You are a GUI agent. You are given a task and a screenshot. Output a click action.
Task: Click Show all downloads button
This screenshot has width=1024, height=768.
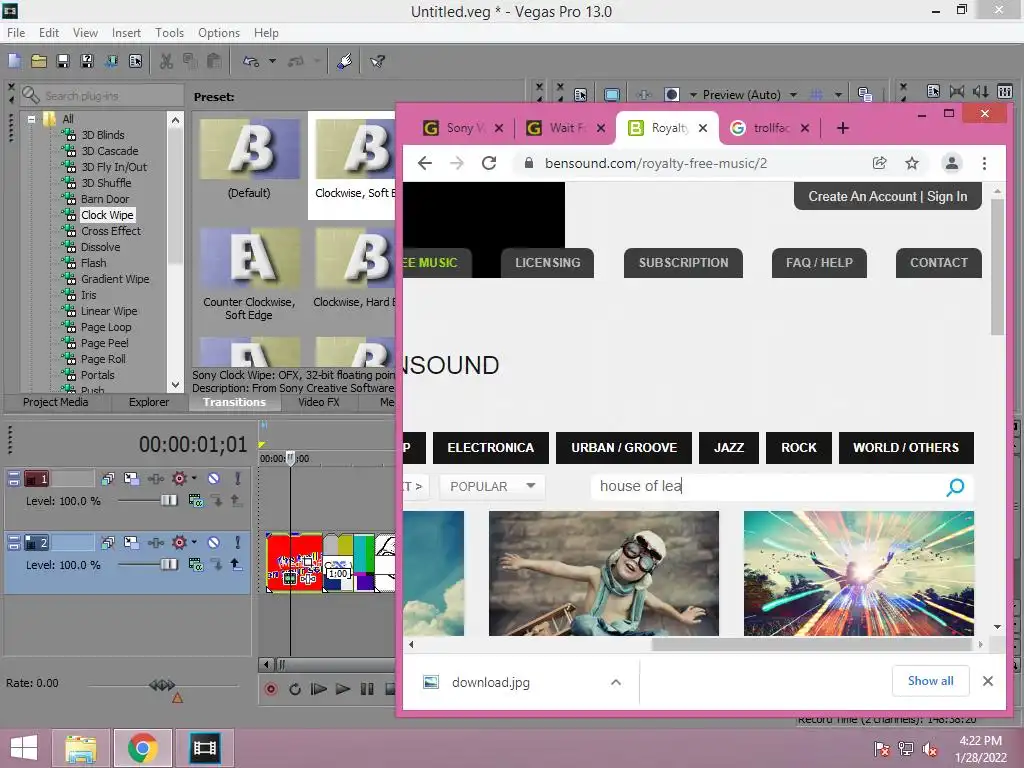coord(931,681)
